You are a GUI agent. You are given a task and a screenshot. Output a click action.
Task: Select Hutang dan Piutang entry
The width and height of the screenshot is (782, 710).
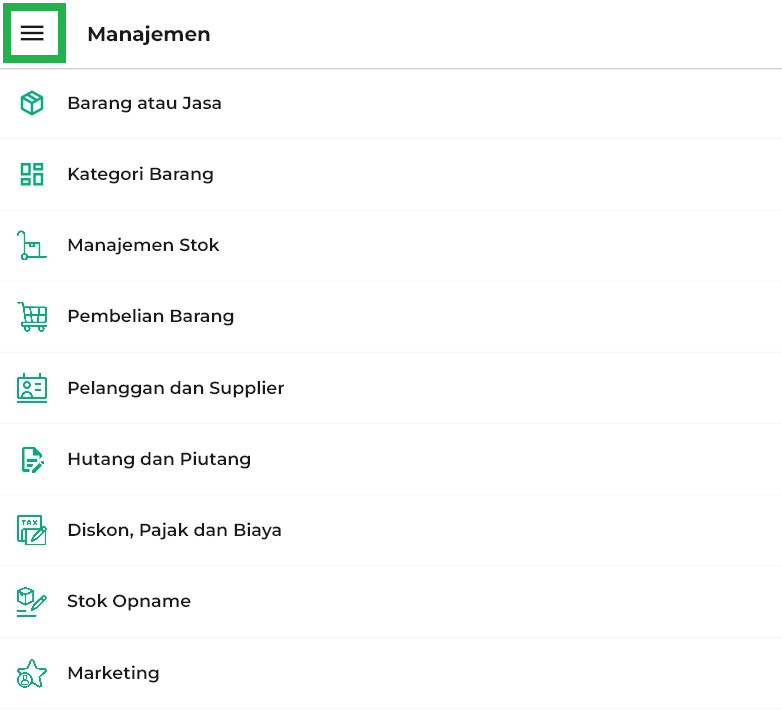point(158,459)
